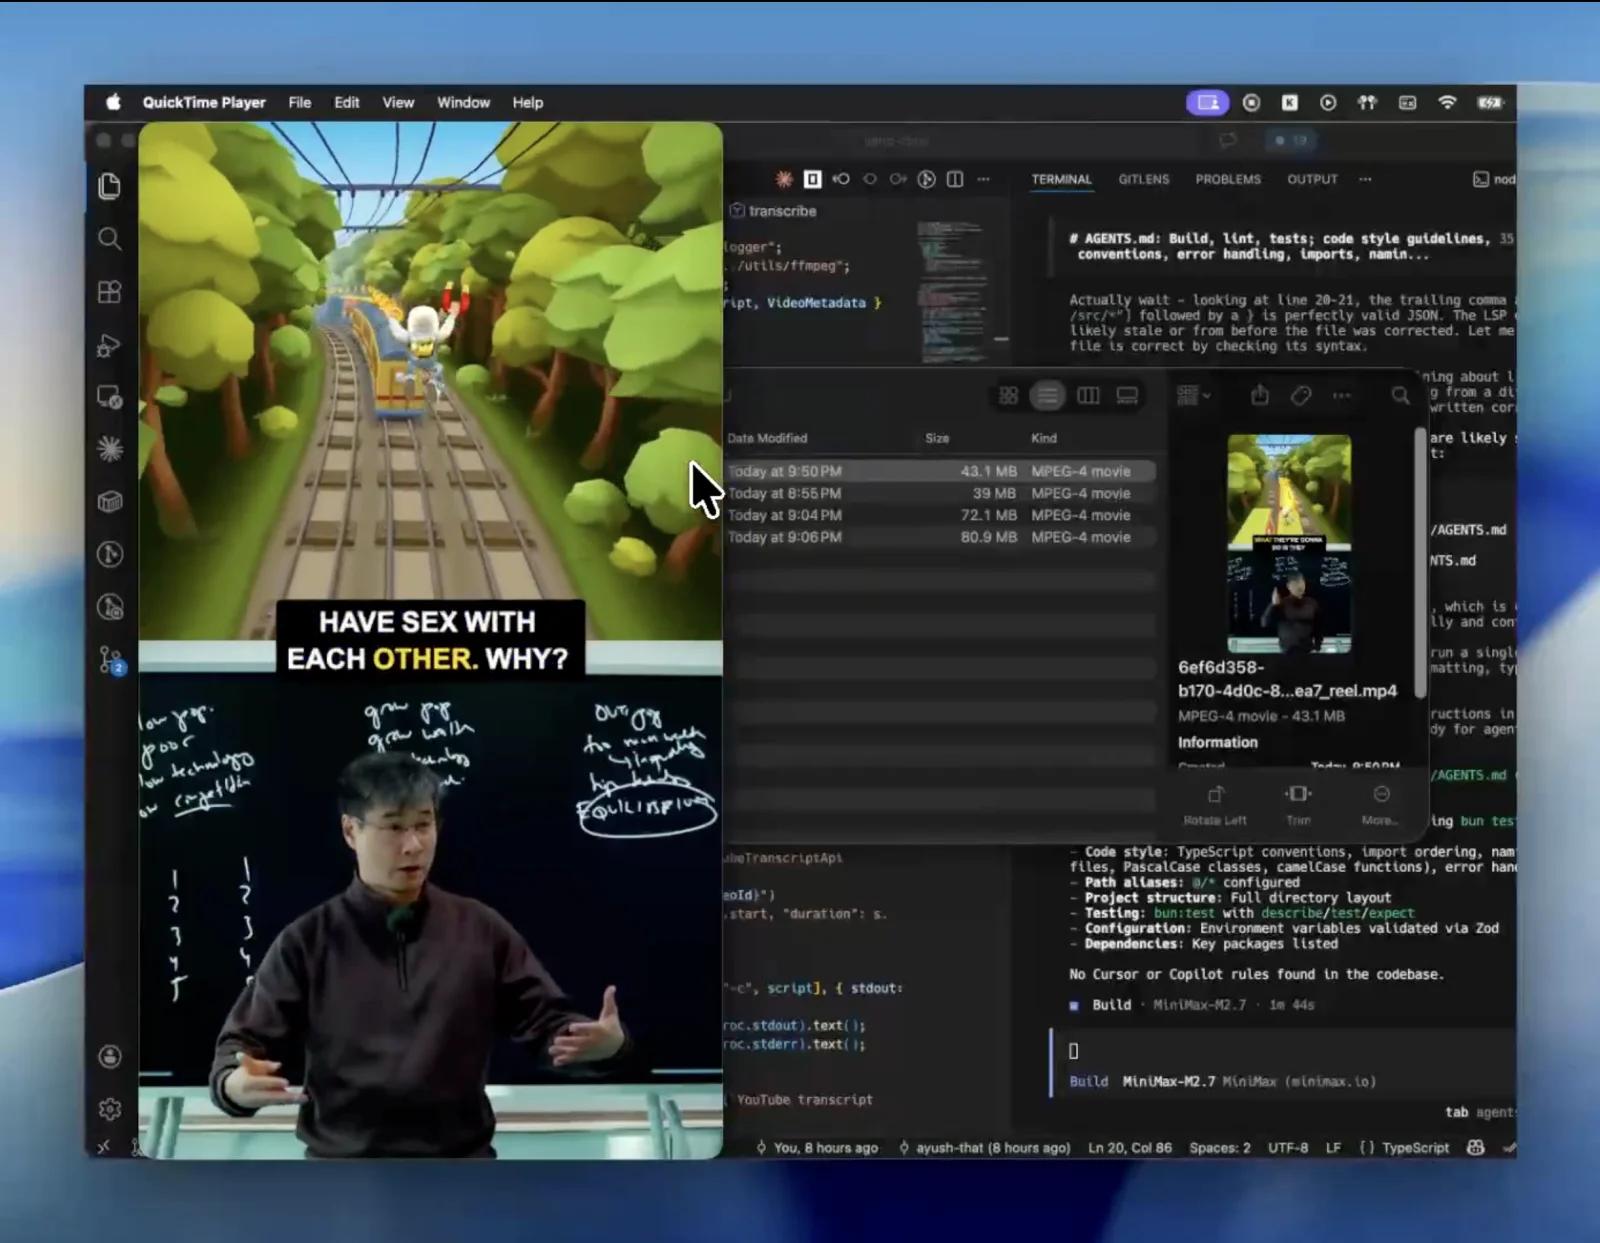Switch to the GITLENS panel tab
Screen dimensions: 1600x1243
(x=1144, y=179)
